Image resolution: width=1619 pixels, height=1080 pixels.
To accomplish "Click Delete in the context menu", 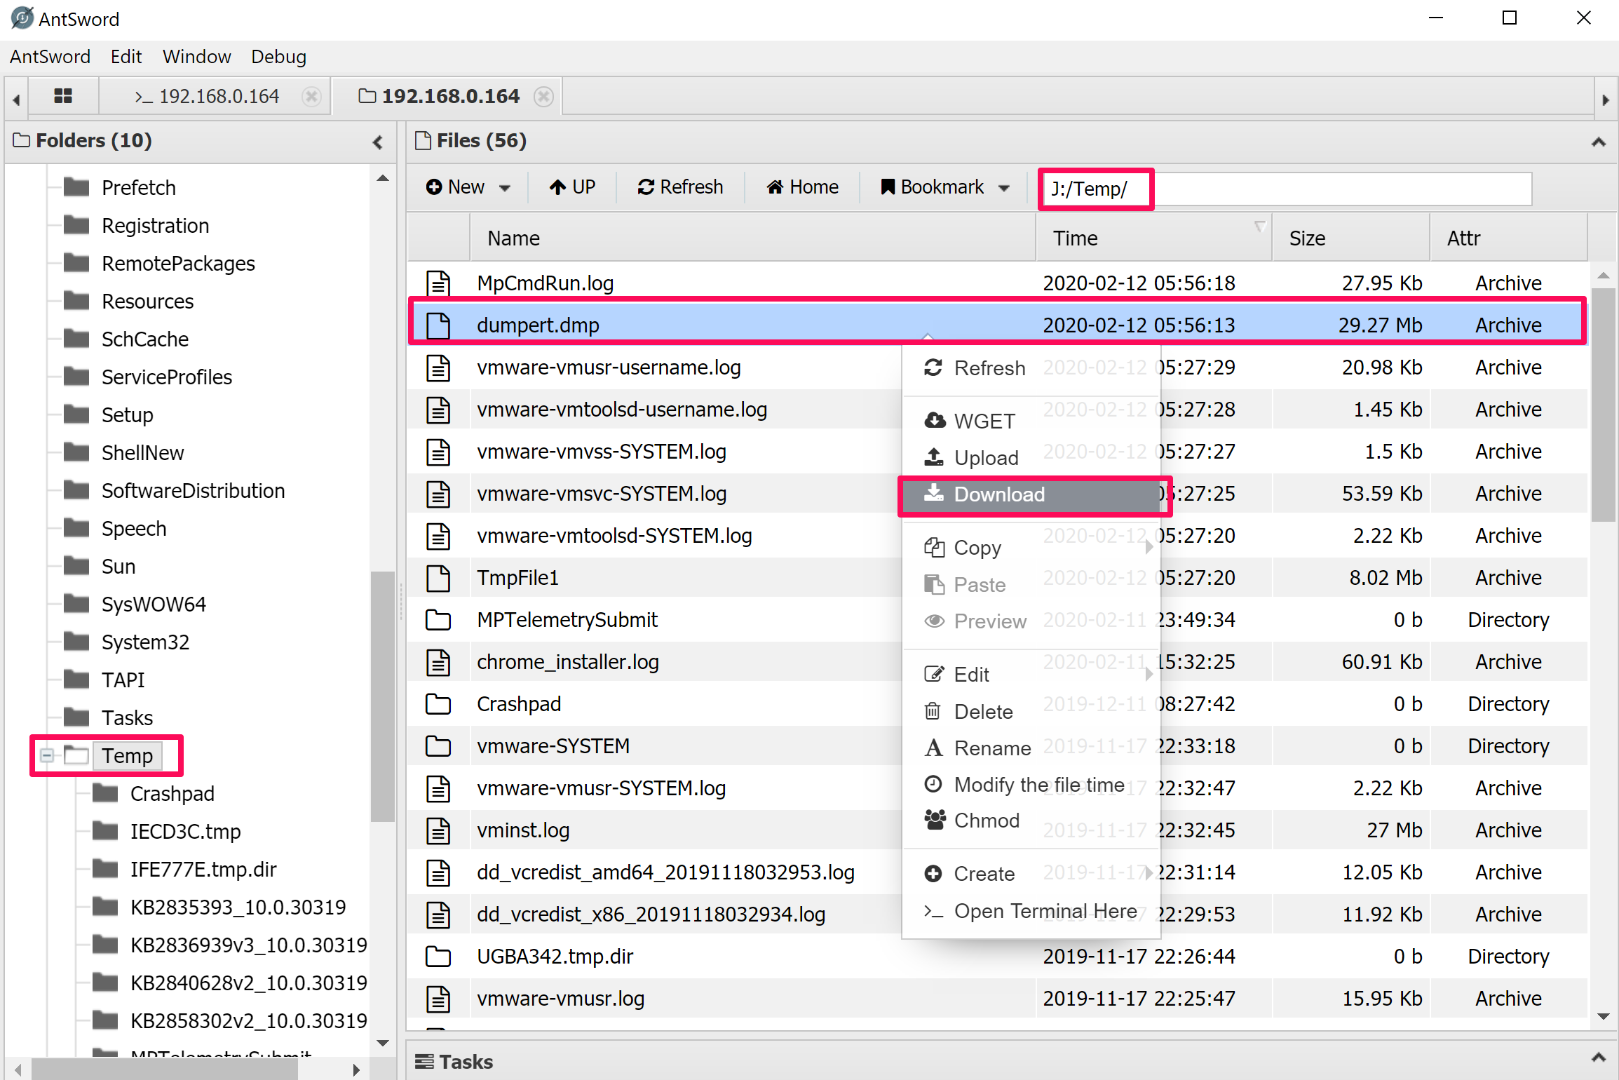I will click(982, 712).
